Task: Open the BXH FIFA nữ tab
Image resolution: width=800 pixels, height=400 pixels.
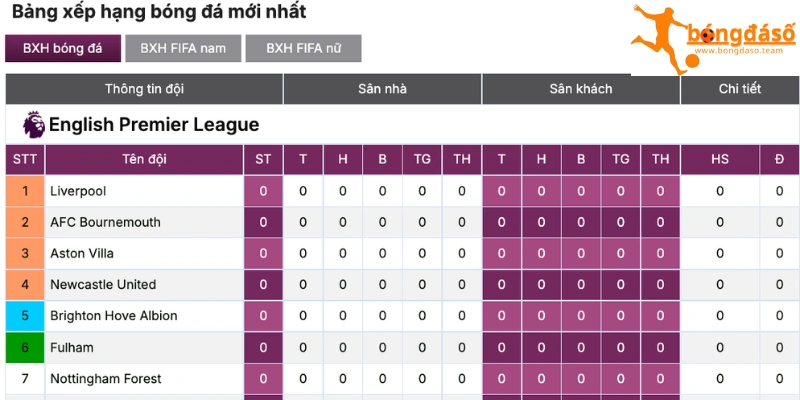Action: point(303,48)
